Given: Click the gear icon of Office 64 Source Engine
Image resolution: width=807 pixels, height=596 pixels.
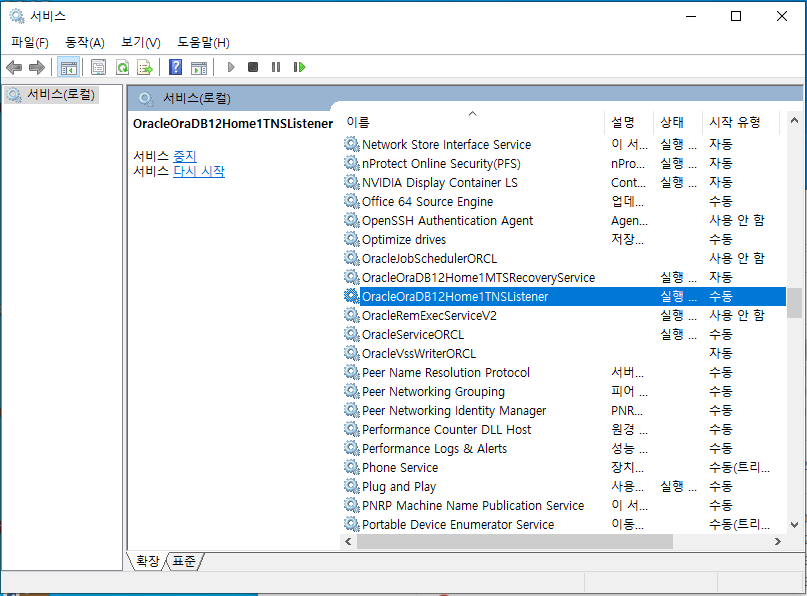Looking at the screenshot, I should (x=352, y=201).
